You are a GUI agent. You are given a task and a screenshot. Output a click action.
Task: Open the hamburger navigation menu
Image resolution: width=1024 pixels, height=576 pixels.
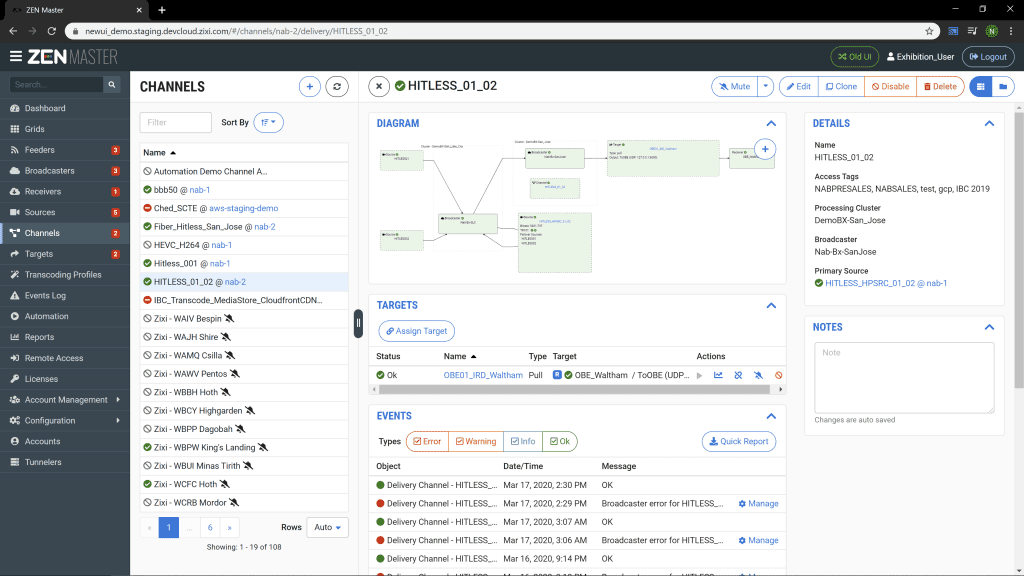pos(16,57)
